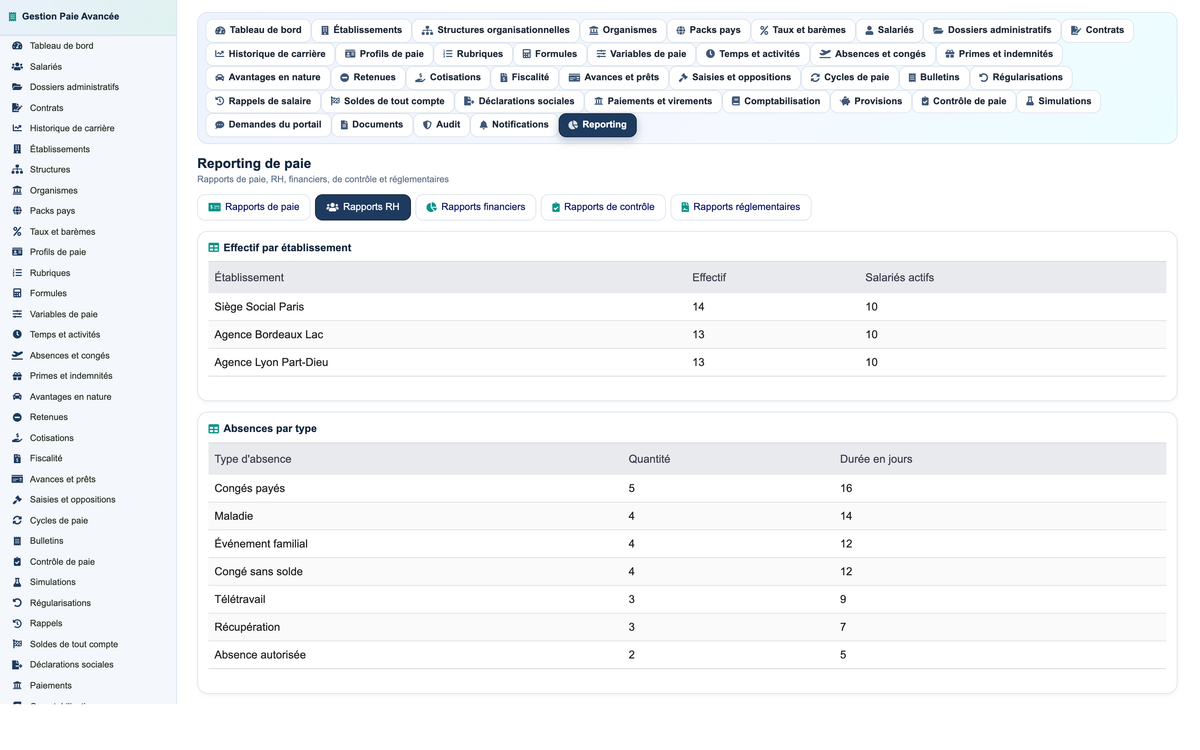Open Rappels de salaire top button
Screen dimensions: 1200x750
point(263,101)
